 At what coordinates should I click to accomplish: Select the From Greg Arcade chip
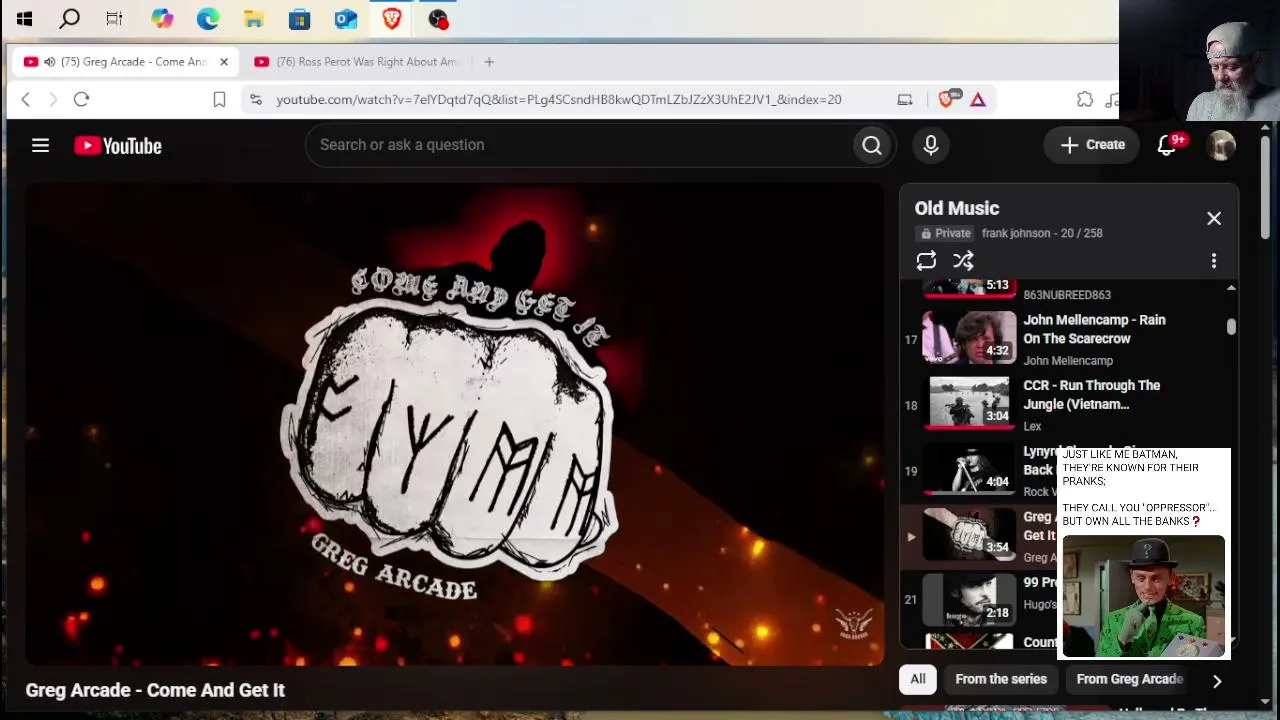1129,679
